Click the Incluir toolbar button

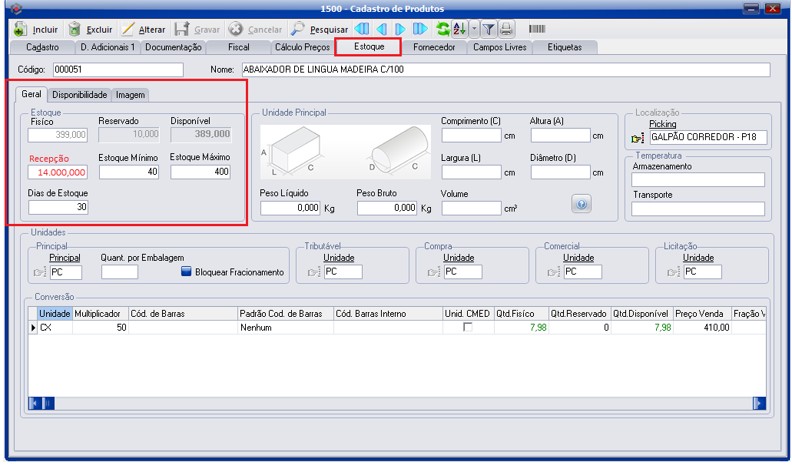(36, 30)
